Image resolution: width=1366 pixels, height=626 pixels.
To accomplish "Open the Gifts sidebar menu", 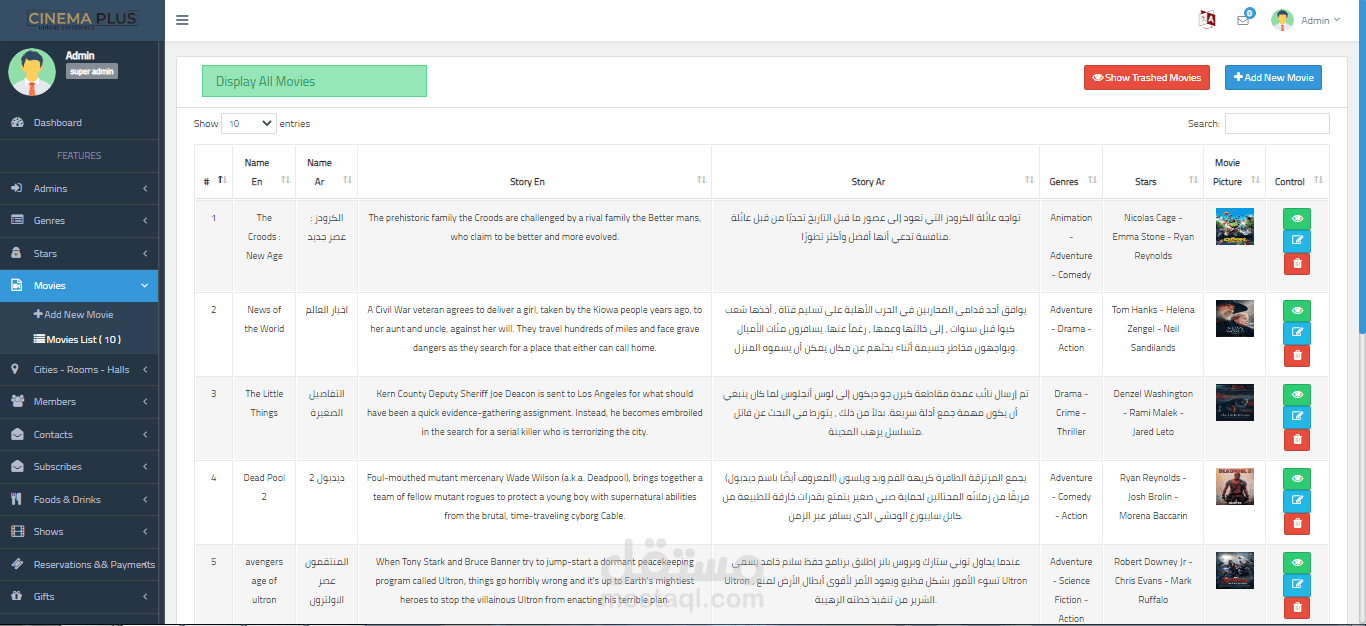I will pos(79,597).
